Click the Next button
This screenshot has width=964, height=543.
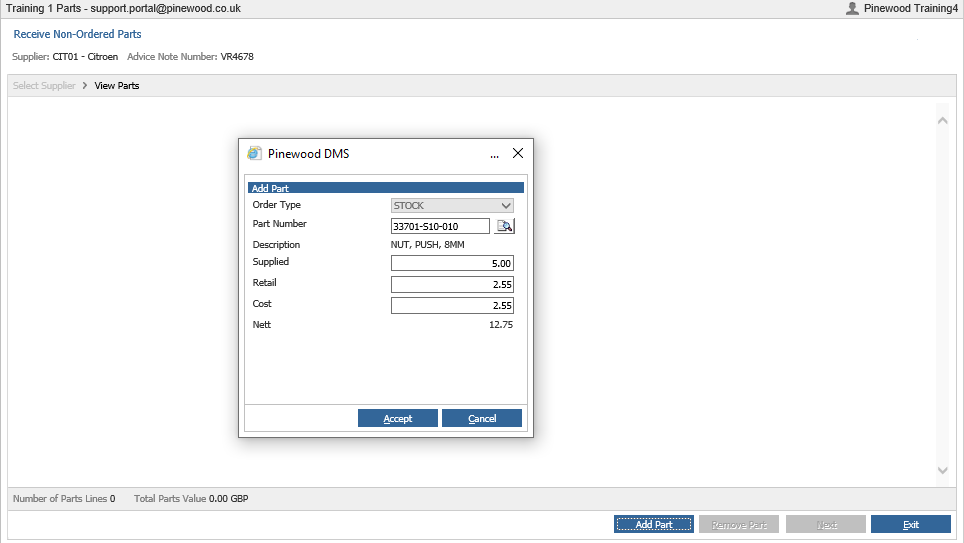click(x=826, y=524)
